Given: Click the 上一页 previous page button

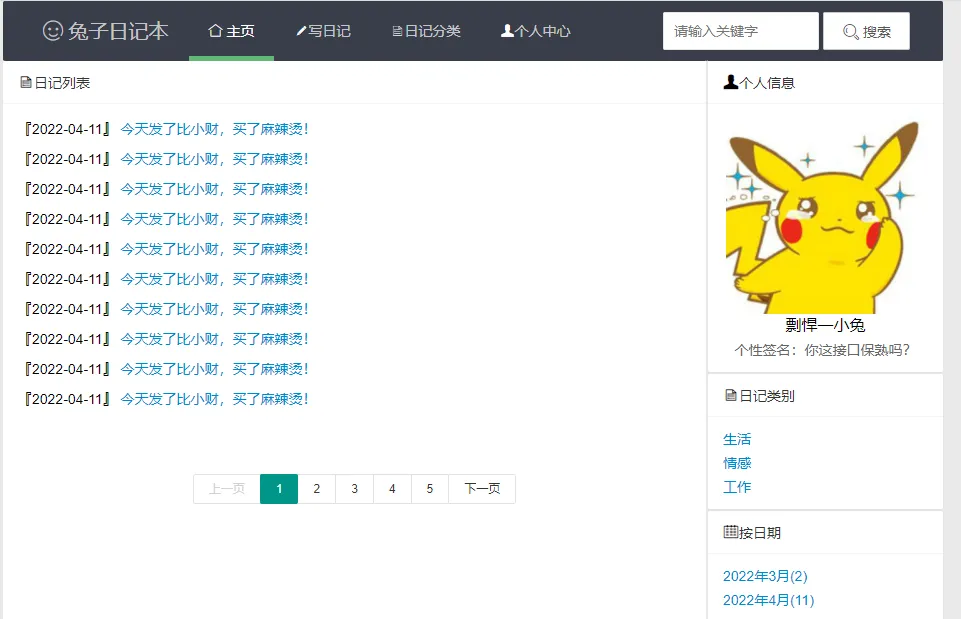Looking at the screenshot, I should point(227,488).
